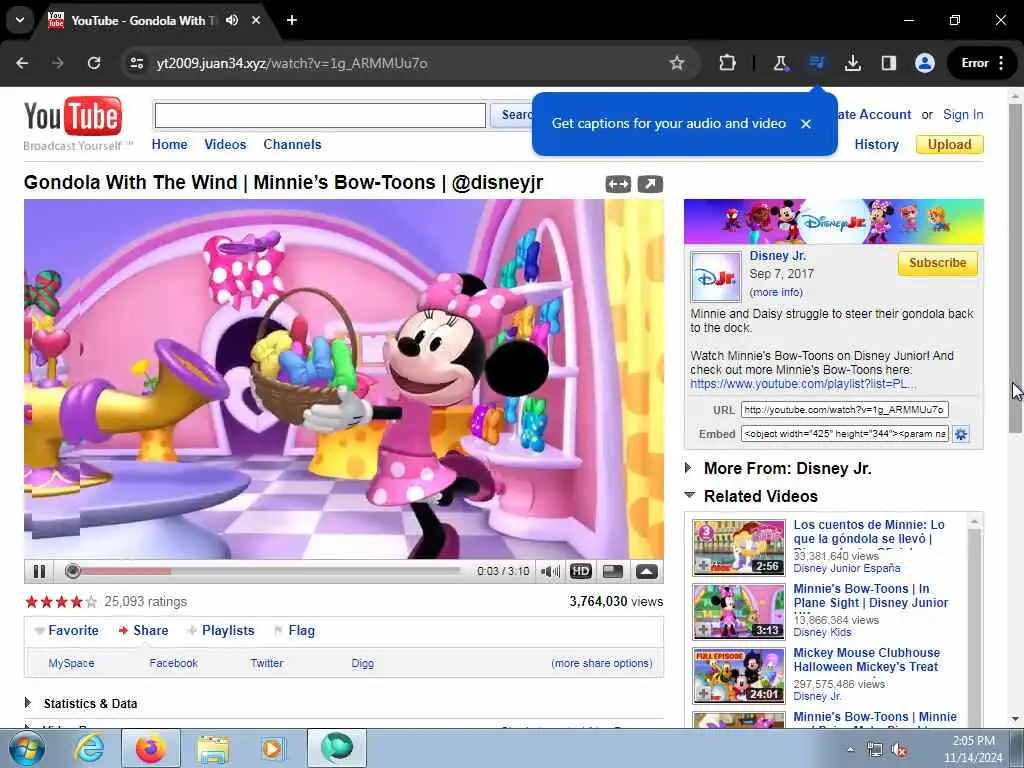The image size is (1024, 768).
Task: Toggle browser side panel icon
Action: (x=888, y=63)
